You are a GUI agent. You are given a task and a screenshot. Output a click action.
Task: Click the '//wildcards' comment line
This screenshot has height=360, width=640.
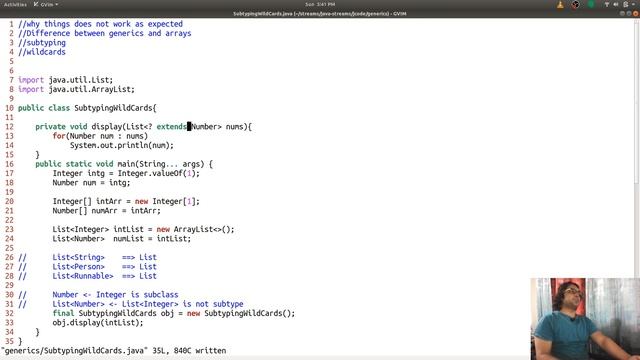point(42,52)
